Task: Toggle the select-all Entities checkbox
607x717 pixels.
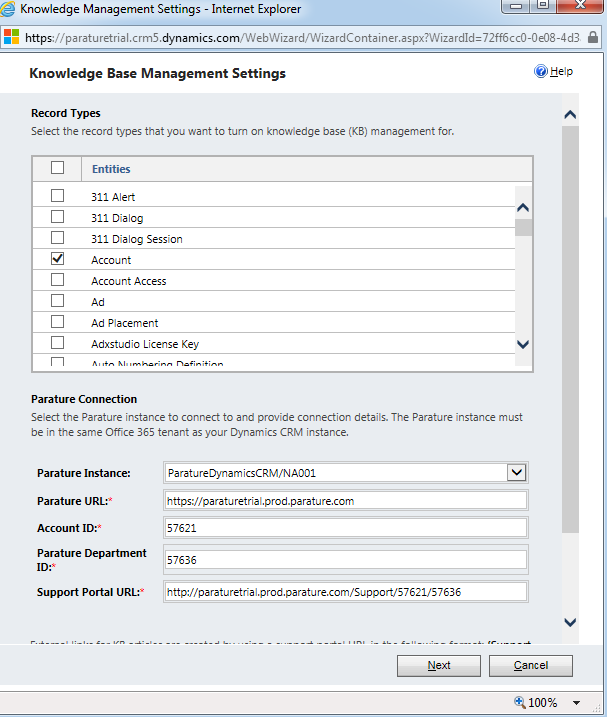Action: tap(57, 167)
